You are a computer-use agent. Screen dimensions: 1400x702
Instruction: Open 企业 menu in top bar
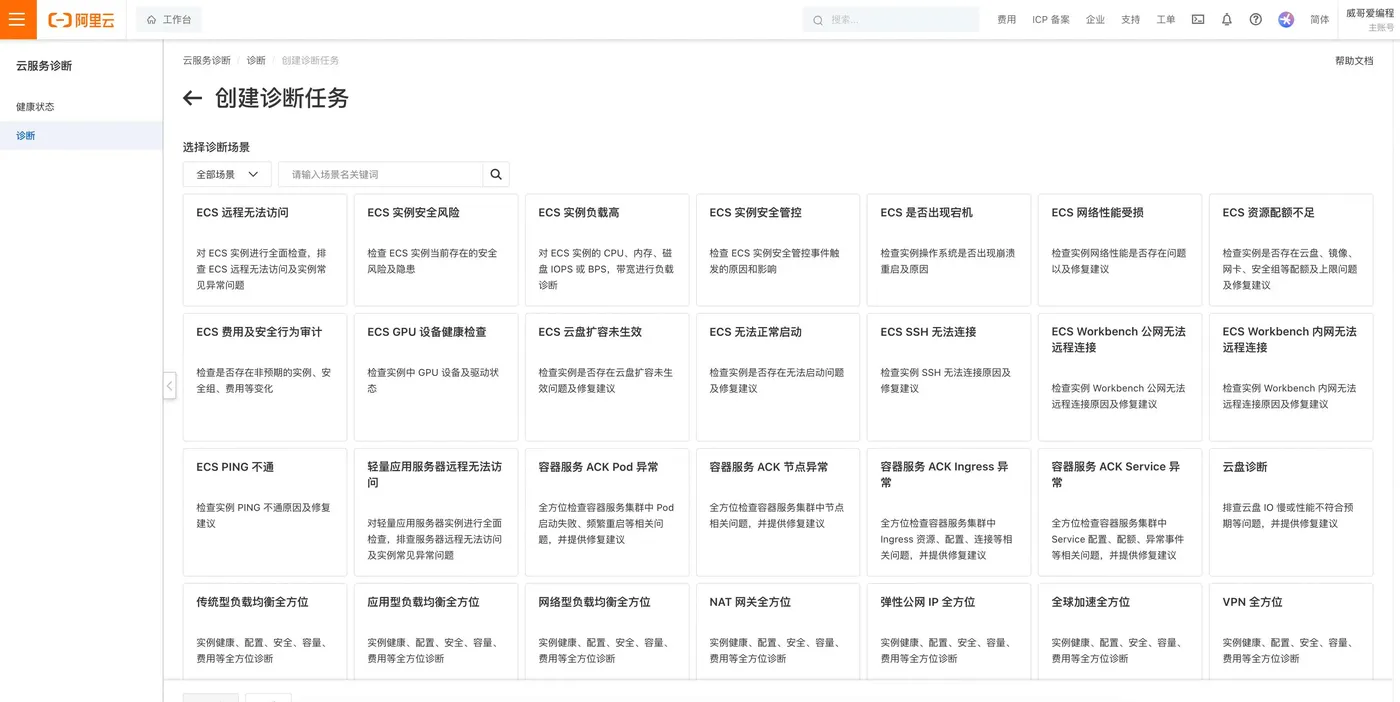click(1095, 19)
